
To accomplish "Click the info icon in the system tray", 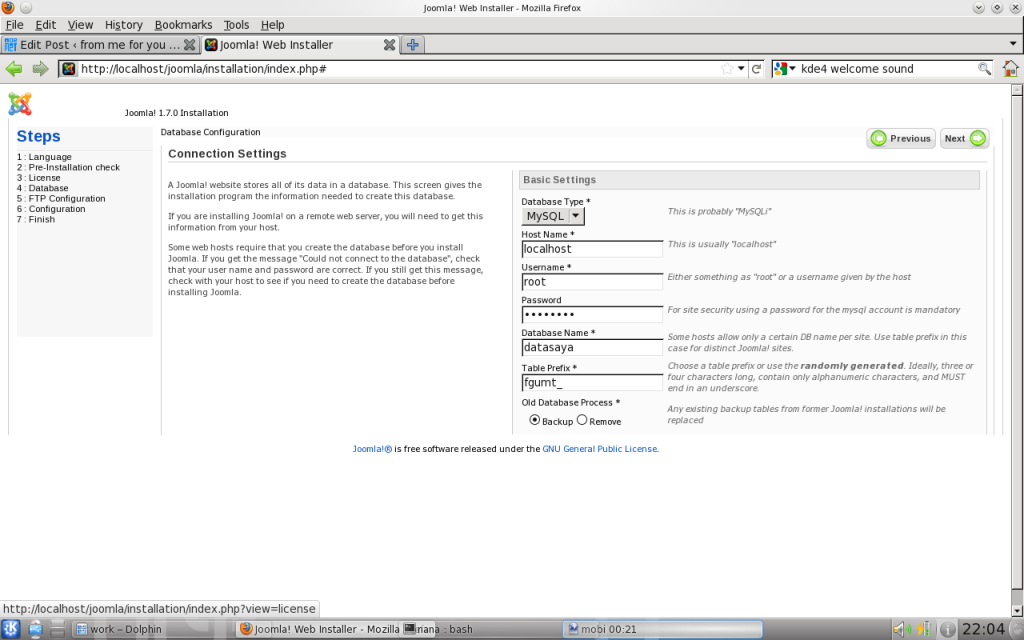I will point(947,629).
